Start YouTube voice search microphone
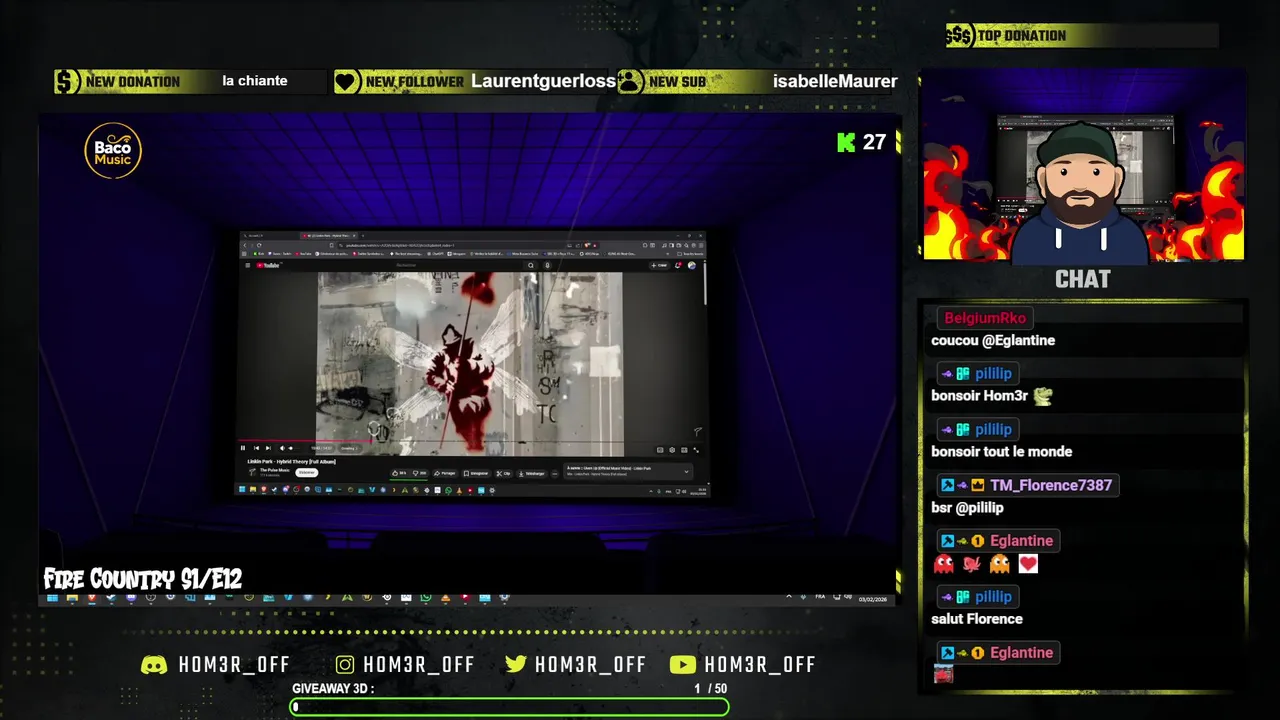Viewport: 1280px width, 720px height. point(547,265)
